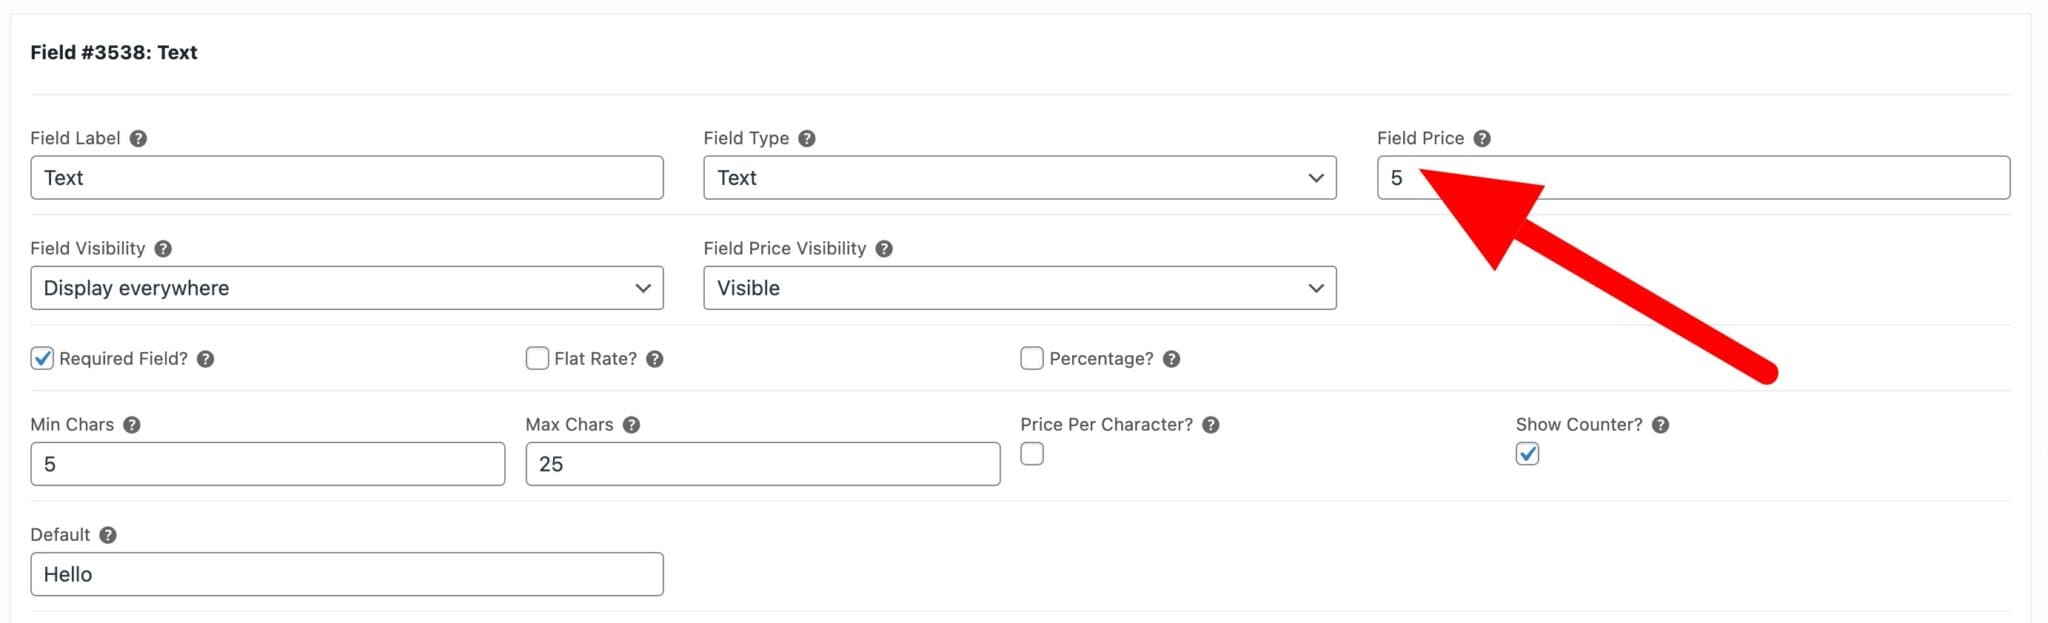
Task: Uncheck the Required Field checkbox
Action: pos(42,358)
